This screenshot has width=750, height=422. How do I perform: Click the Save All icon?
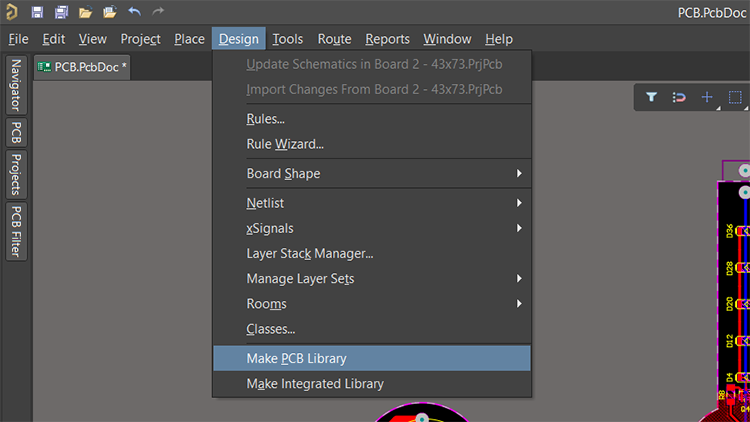pyautogui.click(x=61, y=12)
